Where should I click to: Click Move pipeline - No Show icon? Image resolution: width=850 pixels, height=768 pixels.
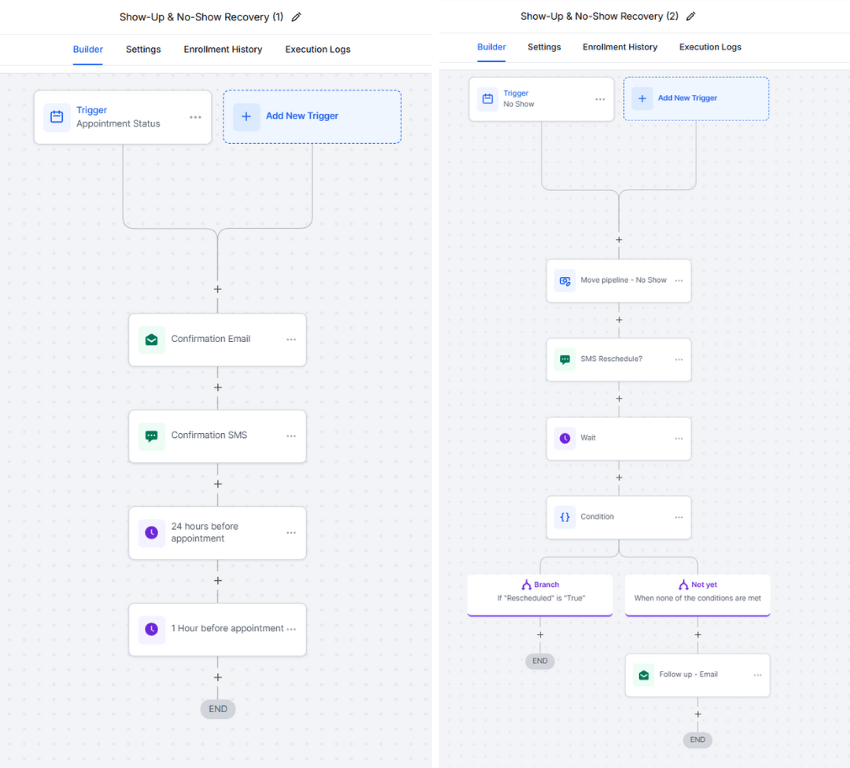(565, 281)
